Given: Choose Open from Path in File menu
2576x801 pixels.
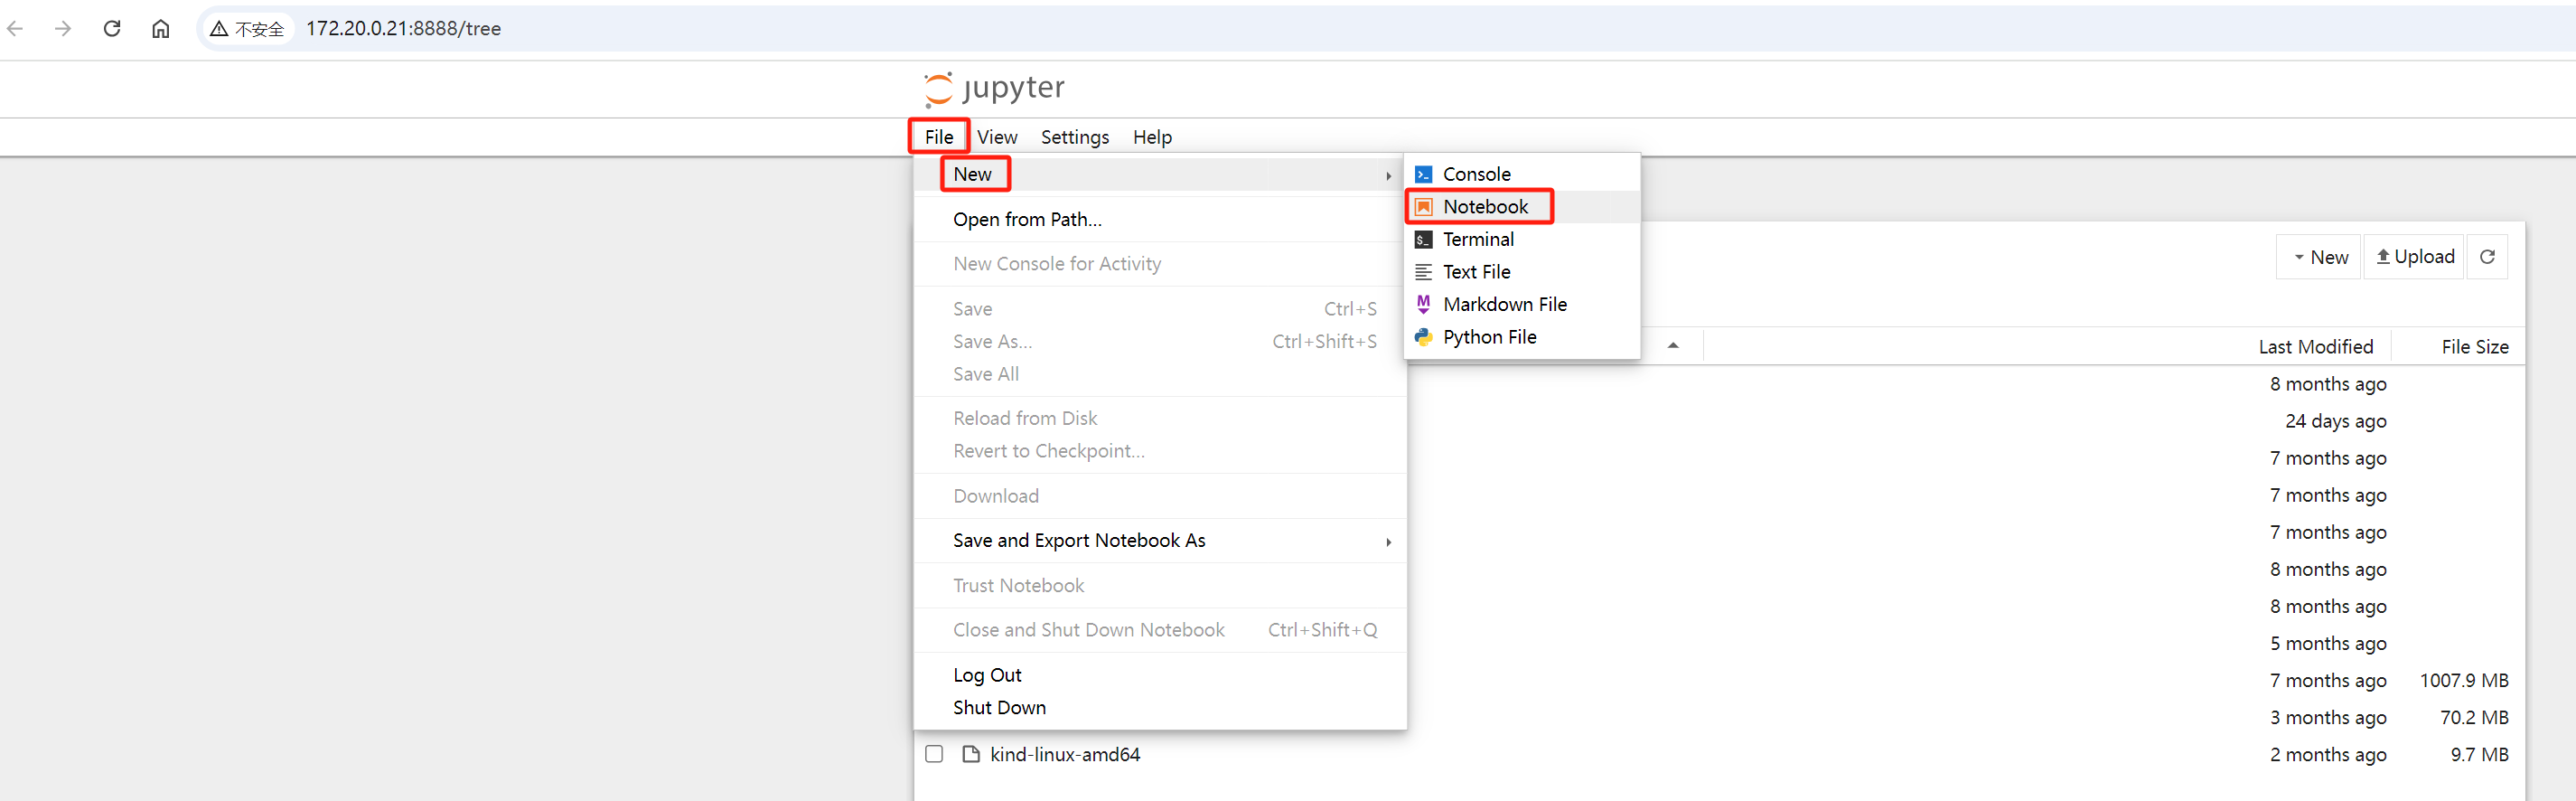Looking at the screenshot, I should pyautogui.click(x=1026, y=220).
